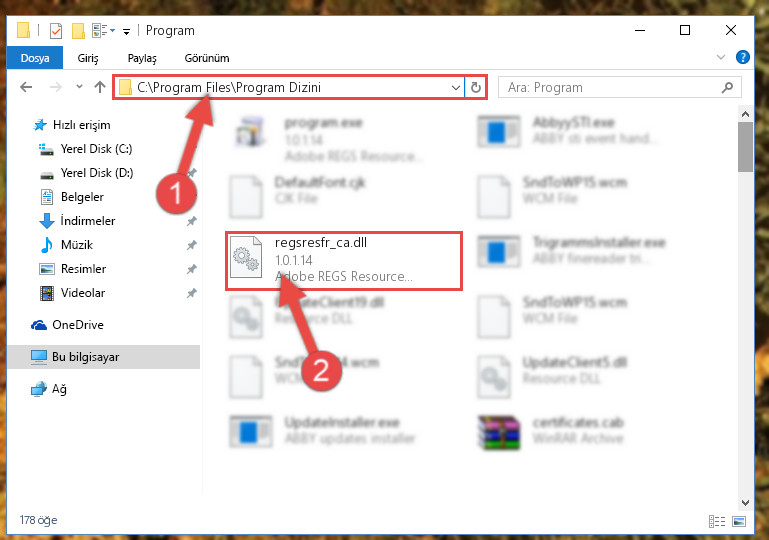Open the Dosya menu tab

(x=35, y=58)
